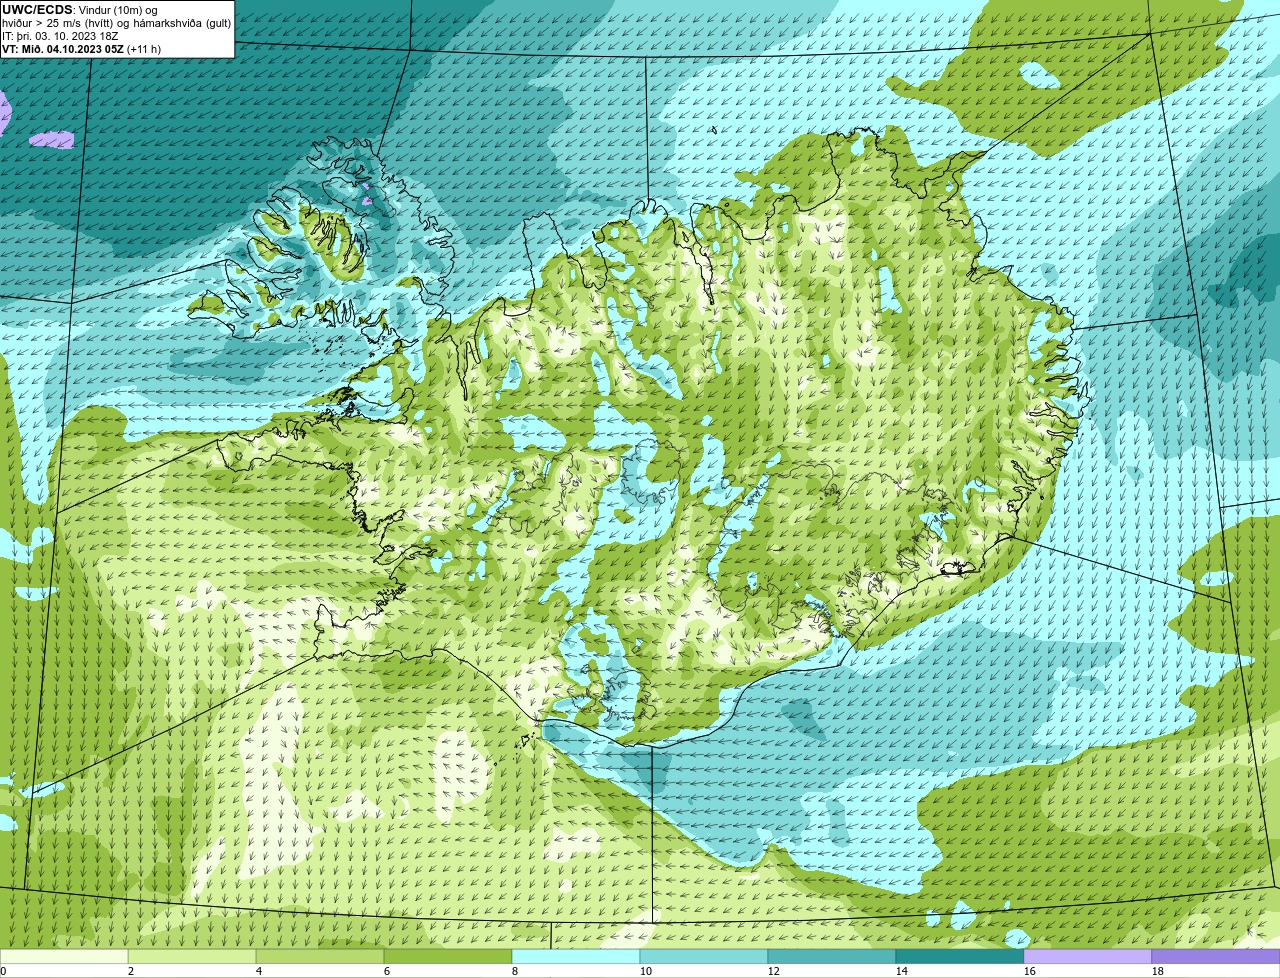
Task: Pick the 10–12 m/s turquoise legend swatch
Action: tap(704, 957)
